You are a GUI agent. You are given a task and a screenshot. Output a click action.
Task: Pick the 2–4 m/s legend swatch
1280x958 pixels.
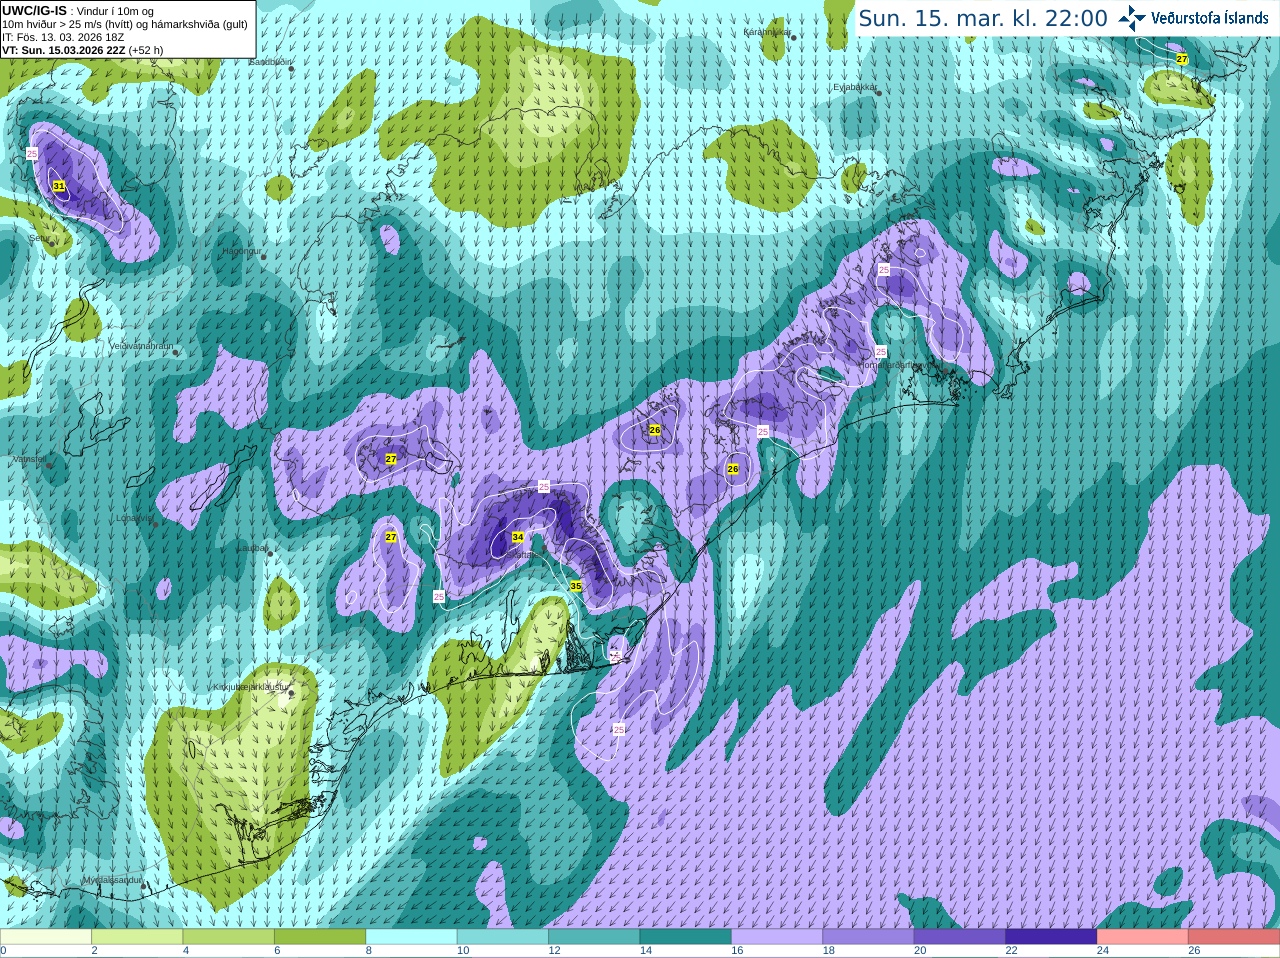click(x=138, y=937)
